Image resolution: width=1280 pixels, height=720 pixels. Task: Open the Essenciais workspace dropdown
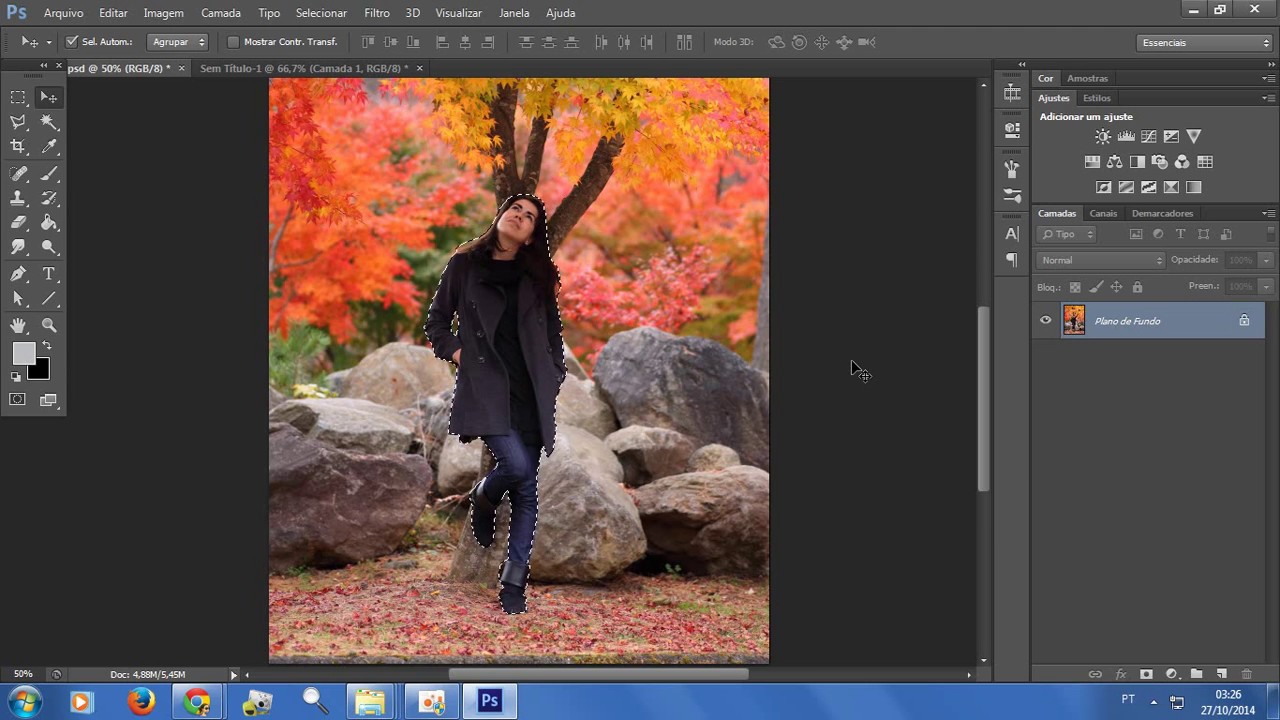click(x=1205, y=42)
